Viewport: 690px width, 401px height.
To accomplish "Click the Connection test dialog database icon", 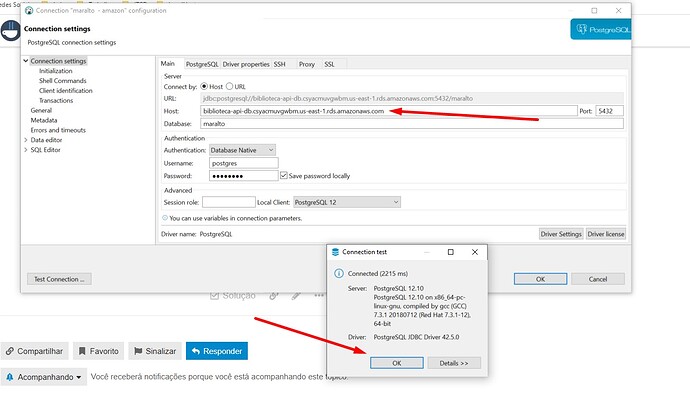I will pyautogui.click(x=335, y=252).
